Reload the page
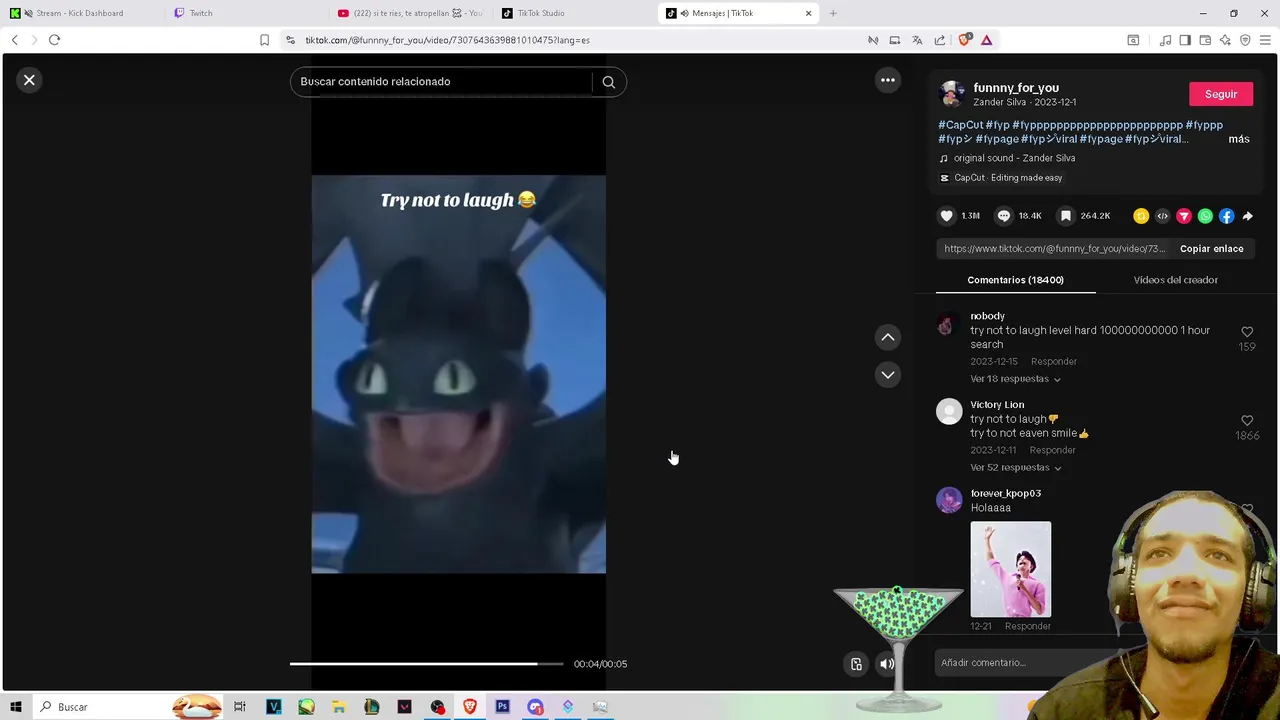This screenshot has height=720, width=1280. click(54, 40)
